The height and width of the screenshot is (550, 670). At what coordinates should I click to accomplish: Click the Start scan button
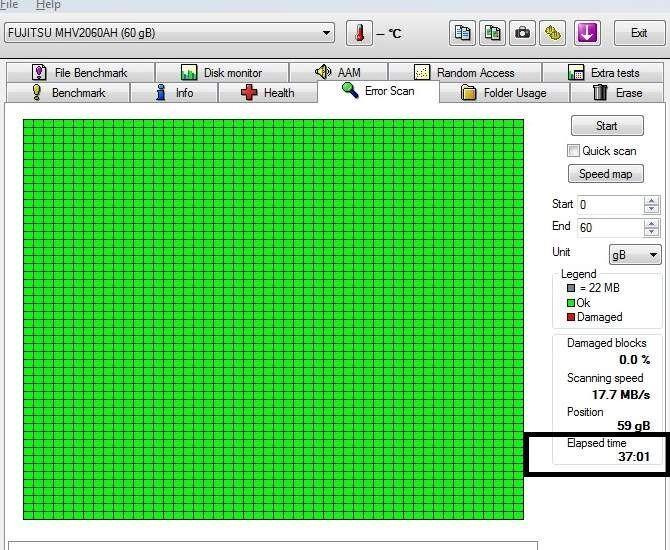click(x=607, y=126)
